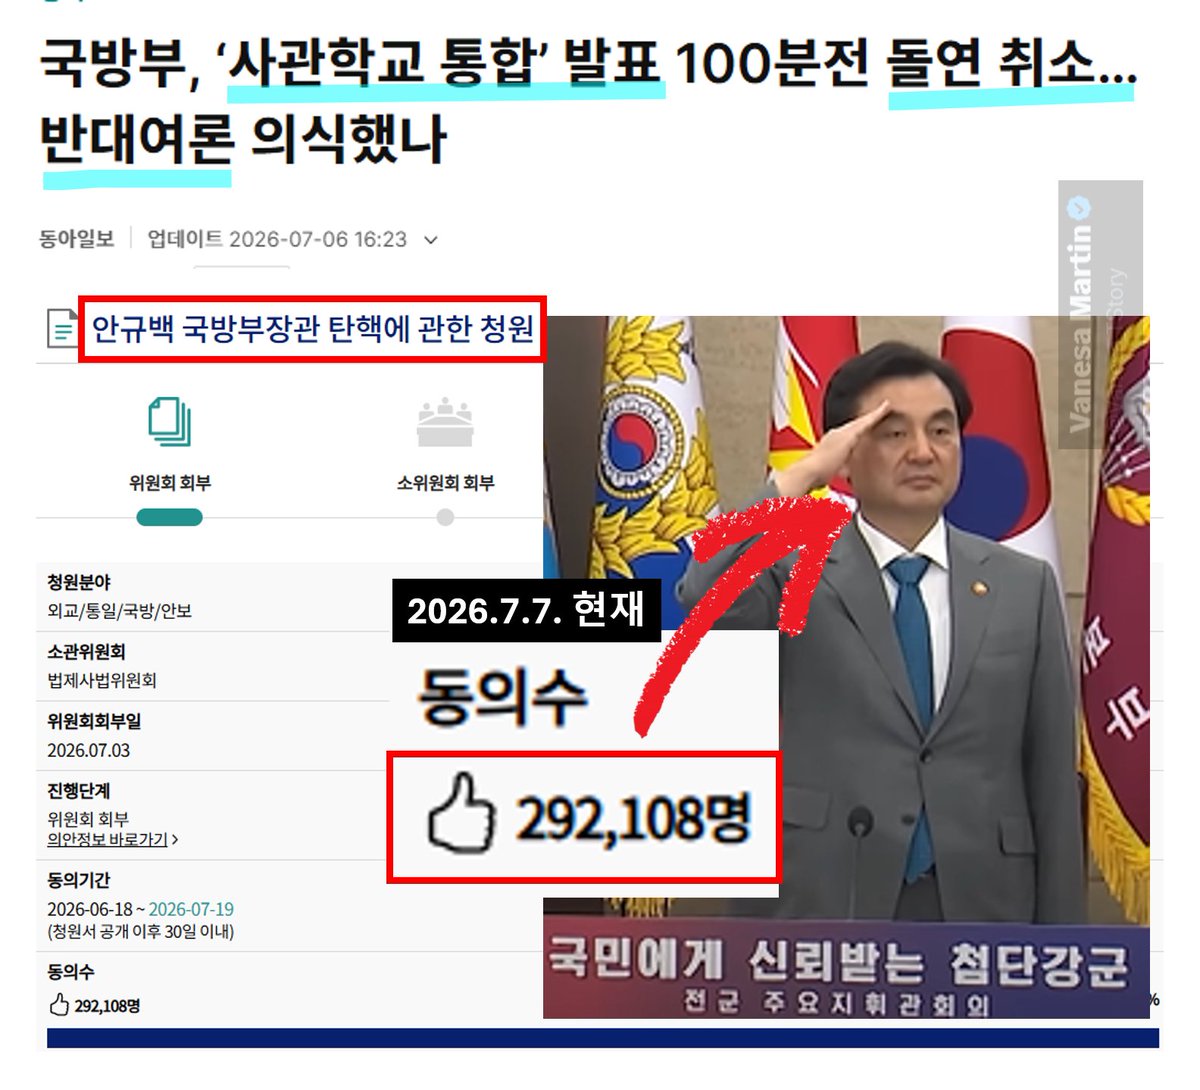This screenshot has height=1090, width=1200.
Task: Click the 국민에게 신뢰받는 첨단강군 banner text
Action: tap(838, 961)
